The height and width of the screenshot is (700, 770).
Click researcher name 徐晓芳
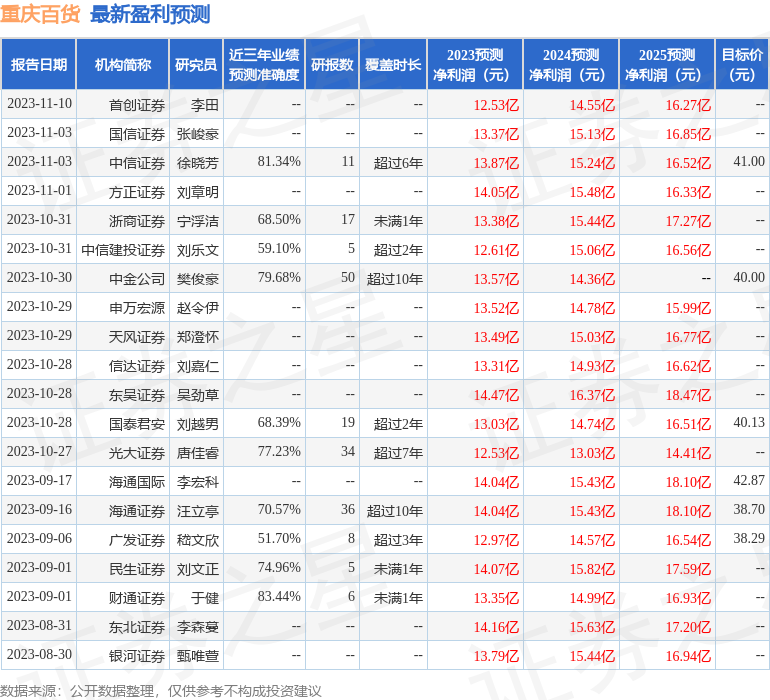(x=198, y=163)
